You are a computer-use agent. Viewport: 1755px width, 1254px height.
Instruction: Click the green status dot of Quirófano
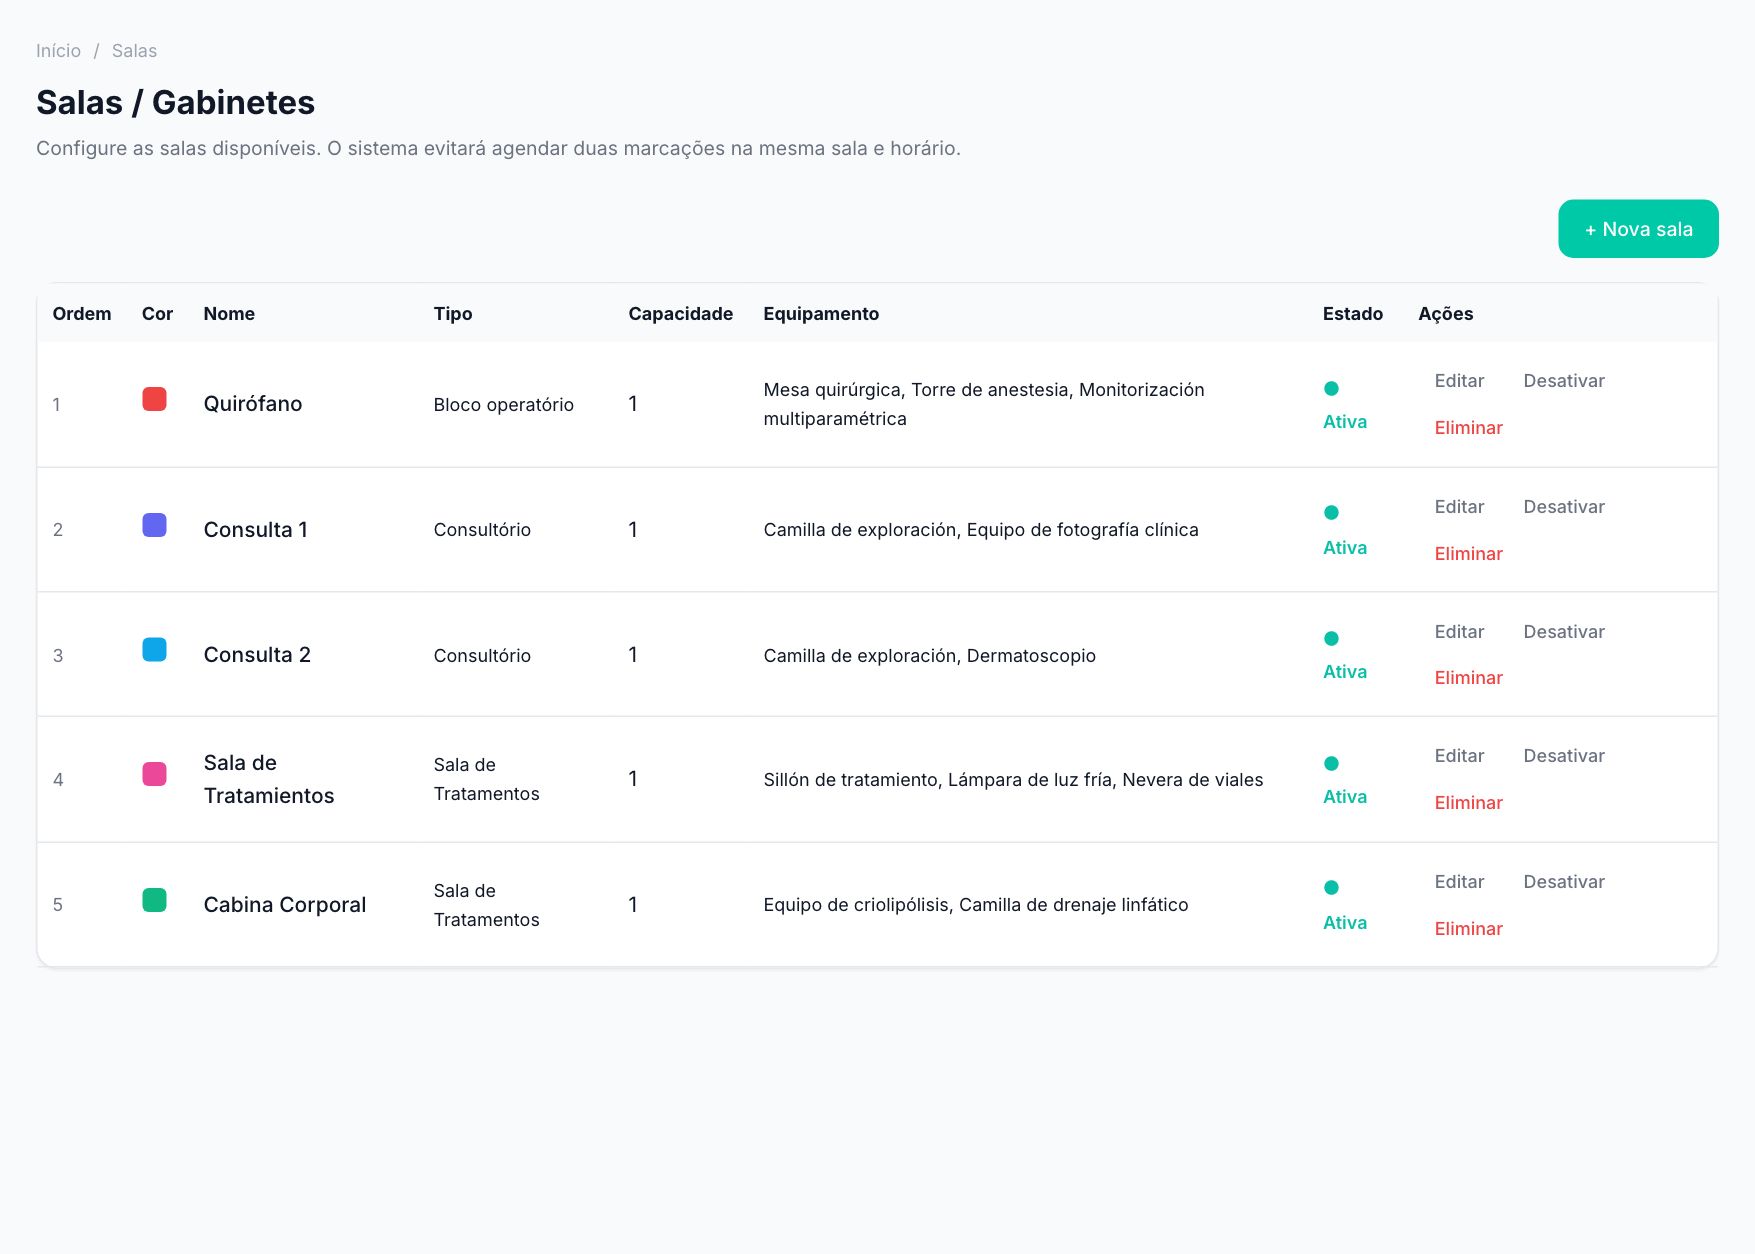click(x=1331, y=388)
